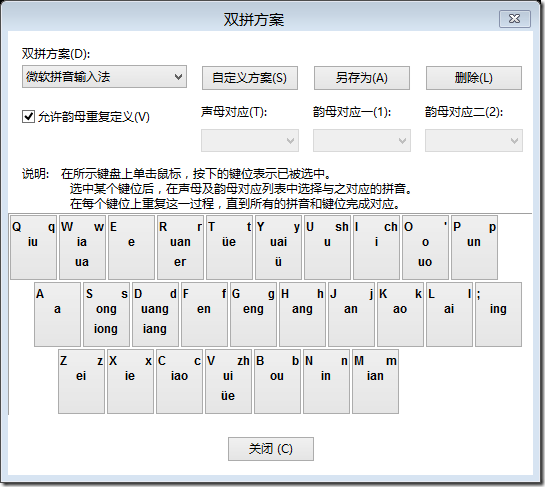This screenshot has width=545, height=487.
Task: Select the I key mapped to ch
Action: point(376,247)
